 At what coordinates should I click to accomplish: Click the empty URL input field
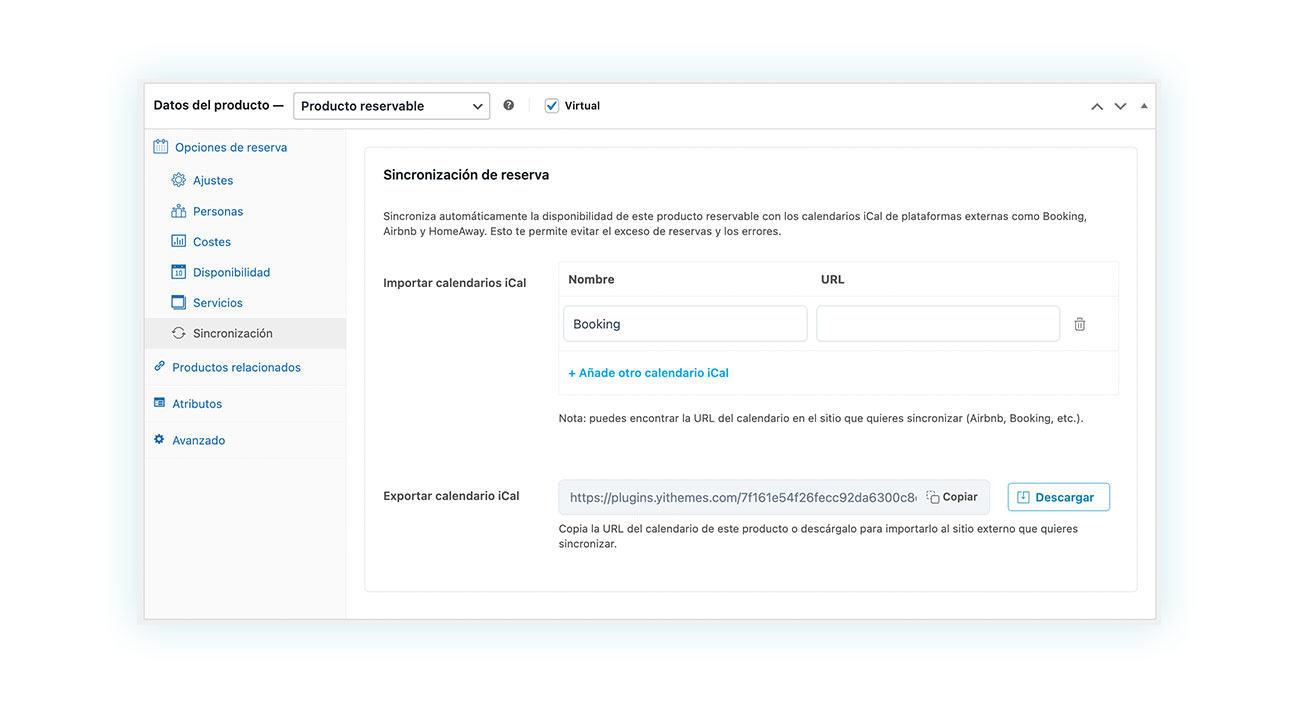[x=937, y=323]
